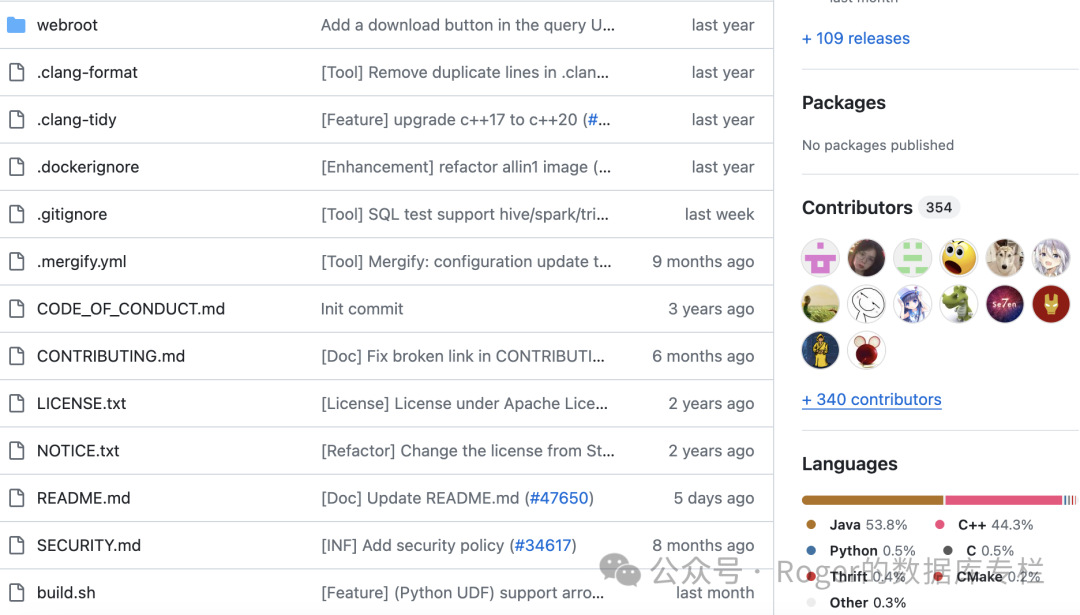Screen dimensions: 1080x615
Task: Open pull request #47650 link
Action: (x=559, y=498)
